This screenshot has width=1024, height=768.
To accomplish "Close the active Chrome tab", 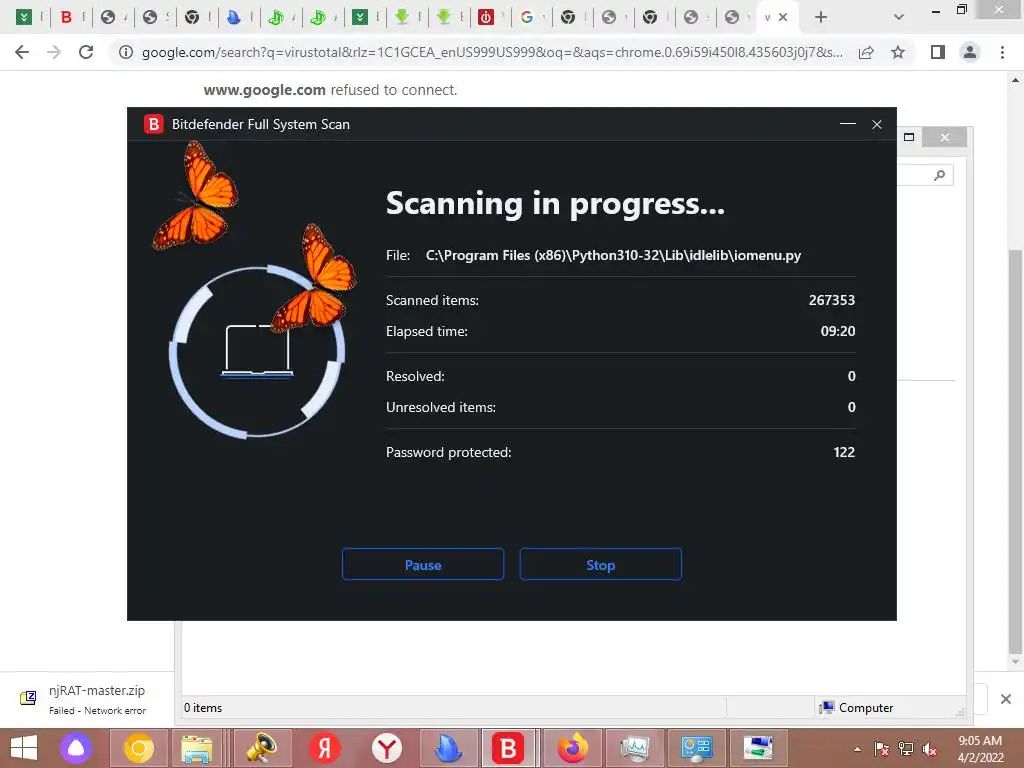I will tap(783, 18).
